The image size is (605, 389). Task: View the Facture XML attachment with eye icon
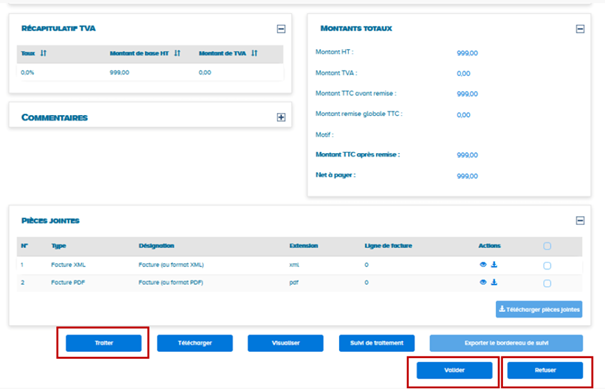pyautogui.click(x=483, y=265)
